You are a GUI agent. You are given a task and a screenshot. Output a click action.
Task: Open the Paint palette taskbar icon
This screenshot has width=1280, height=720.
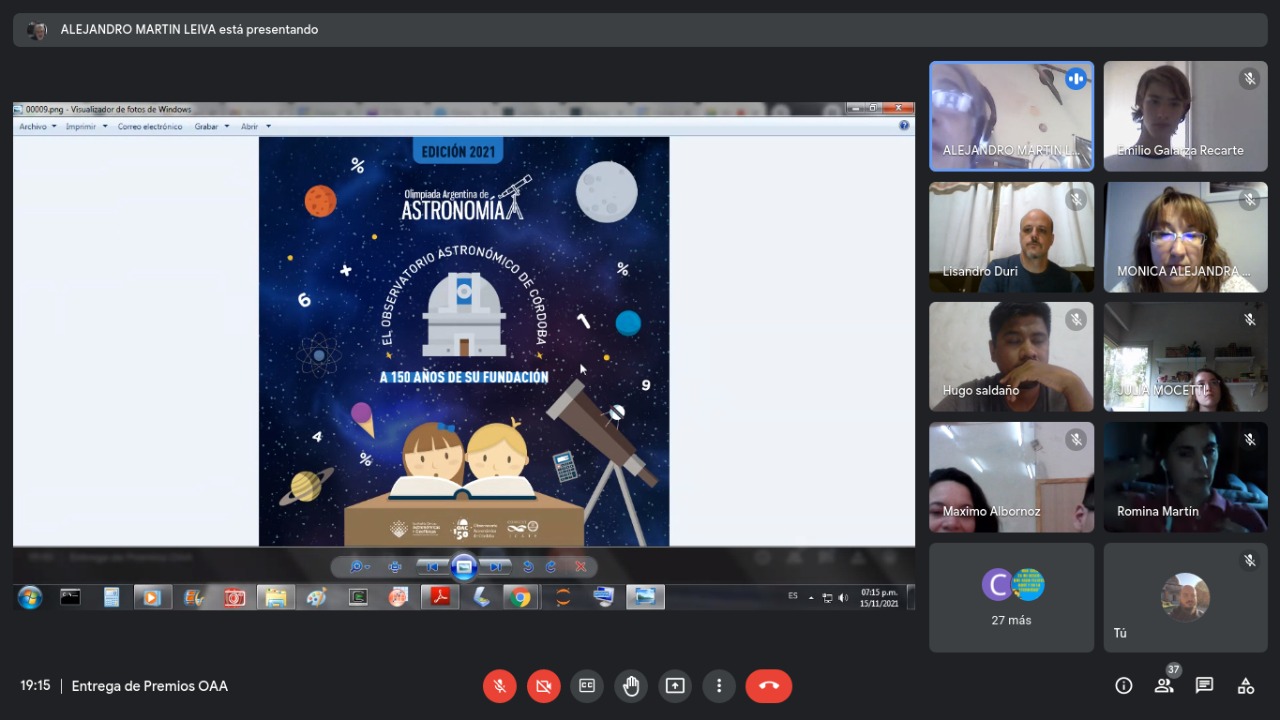[x=316, y=598]
